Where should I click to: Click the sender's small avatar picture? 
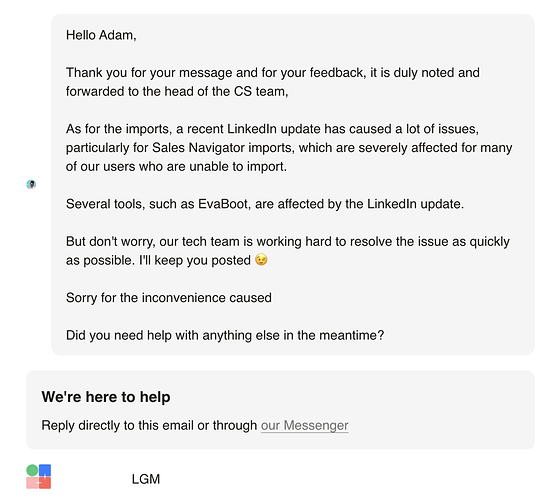click(x=31, y=184)
